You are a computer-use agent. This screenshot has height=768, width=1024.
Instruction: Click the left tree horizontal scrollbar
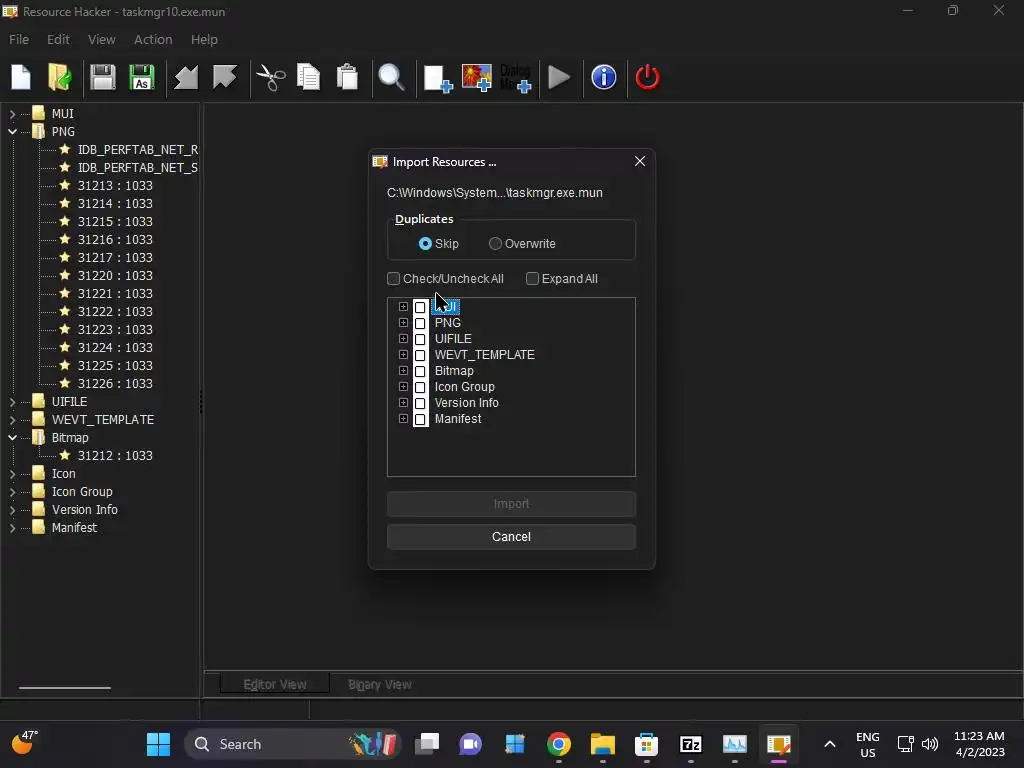coord(65,688)
